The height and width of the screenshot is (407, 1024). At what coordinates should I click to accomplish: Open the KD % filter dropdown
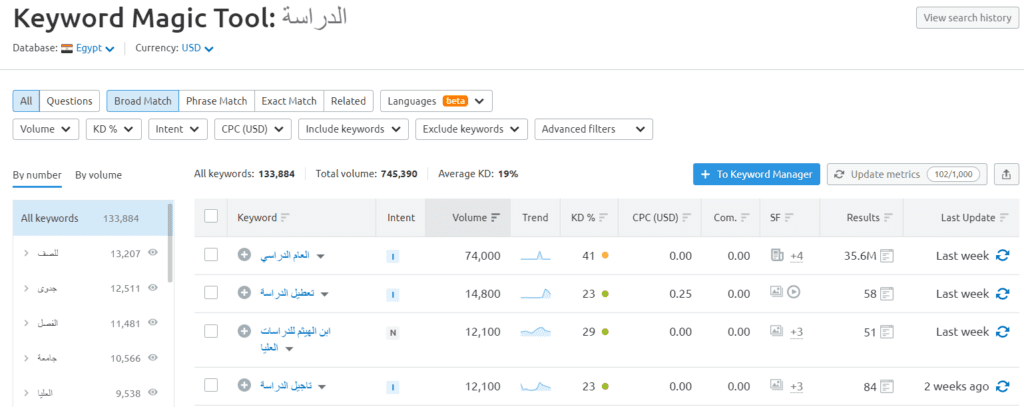point(114,129)
